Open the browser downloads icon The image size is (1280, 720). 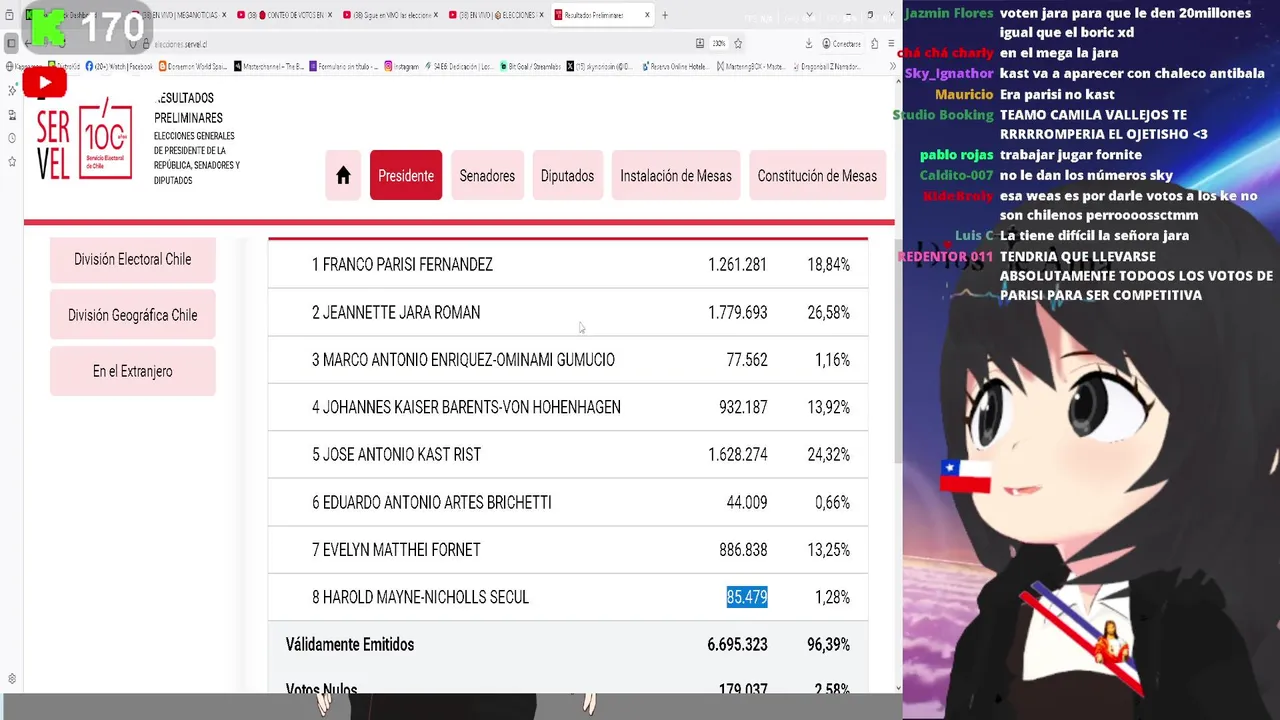coord(808,44)
